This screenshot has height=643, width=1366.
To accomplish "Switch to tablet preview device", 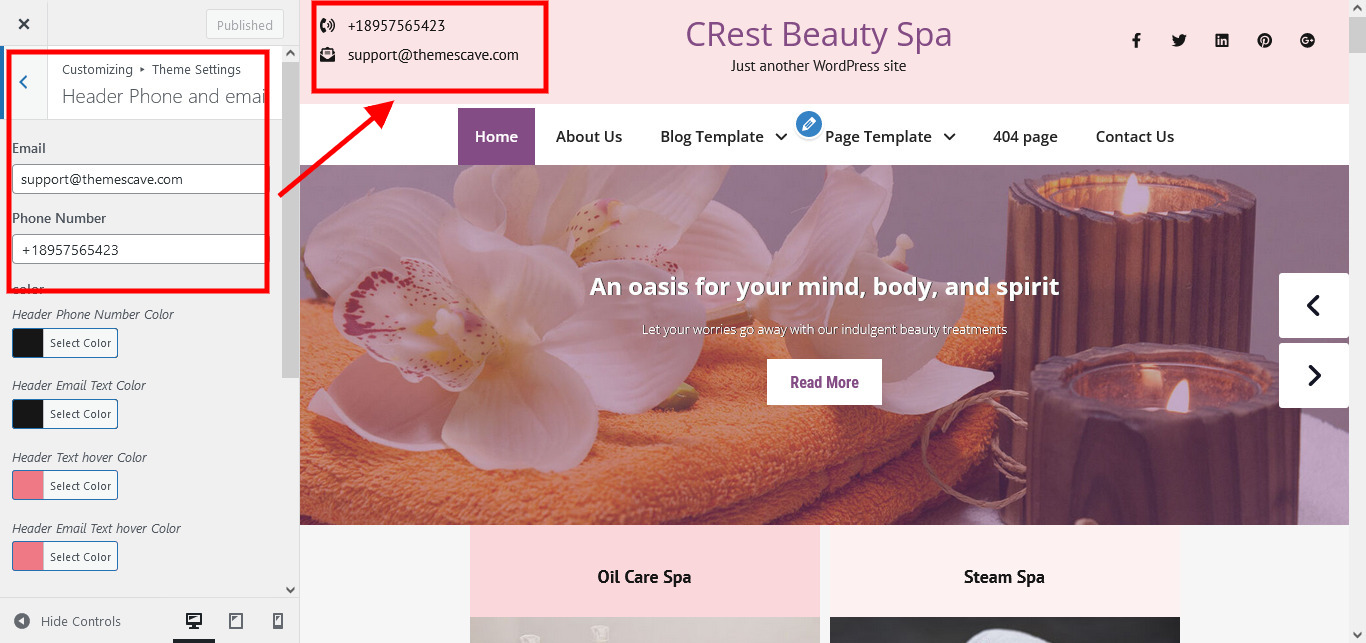I will (236, 621).
